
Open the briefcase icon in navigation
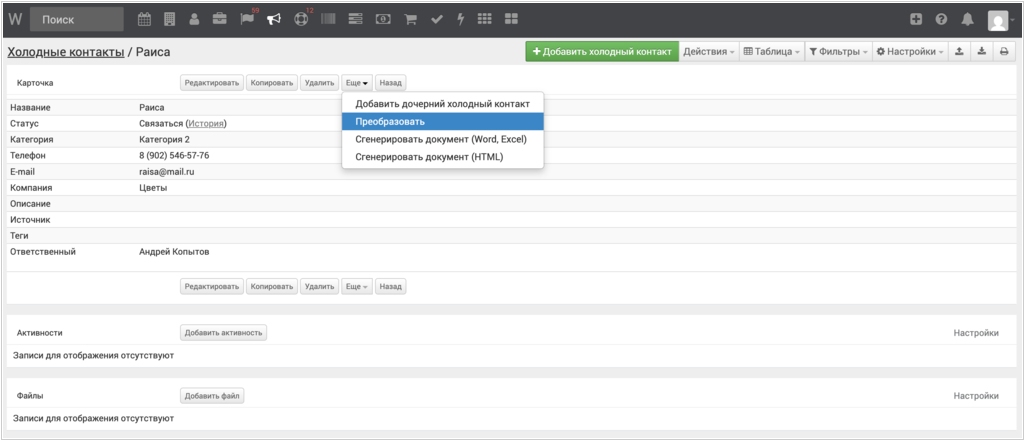tap(219, 19)
